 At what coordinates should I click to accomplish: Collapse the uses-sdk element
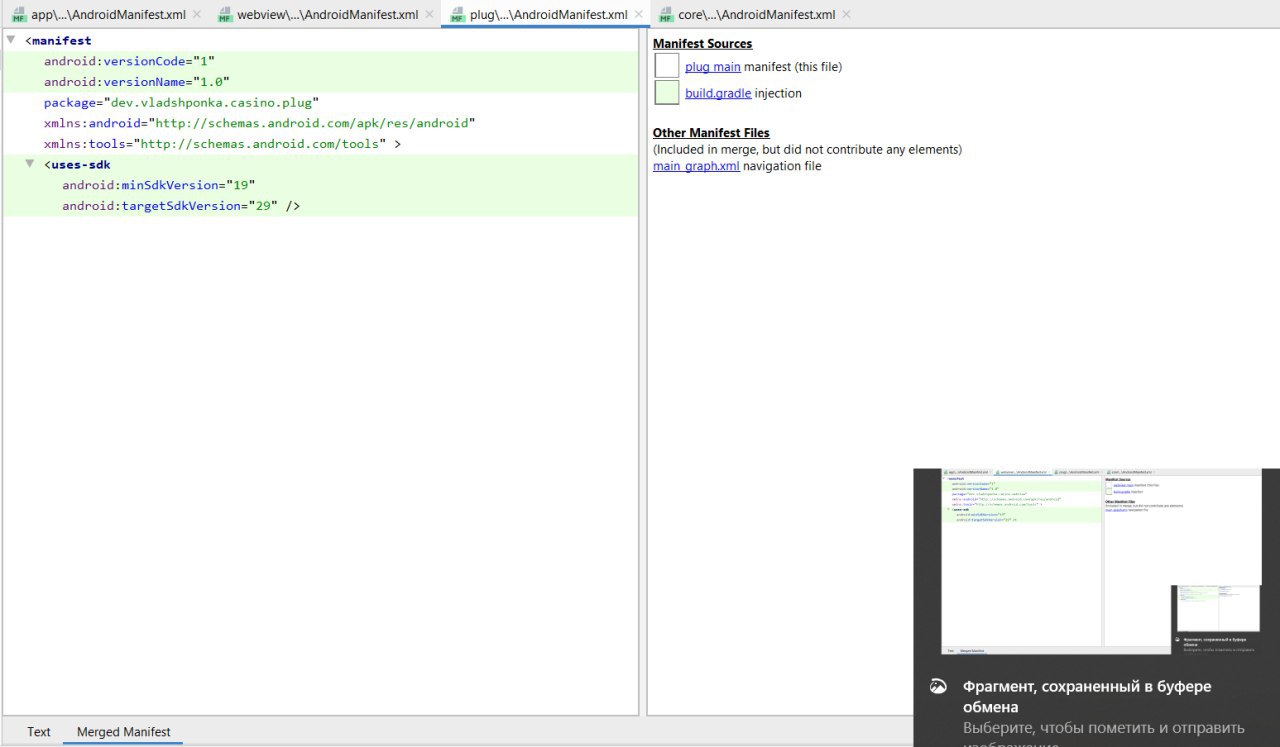click(x=30, y=164)
